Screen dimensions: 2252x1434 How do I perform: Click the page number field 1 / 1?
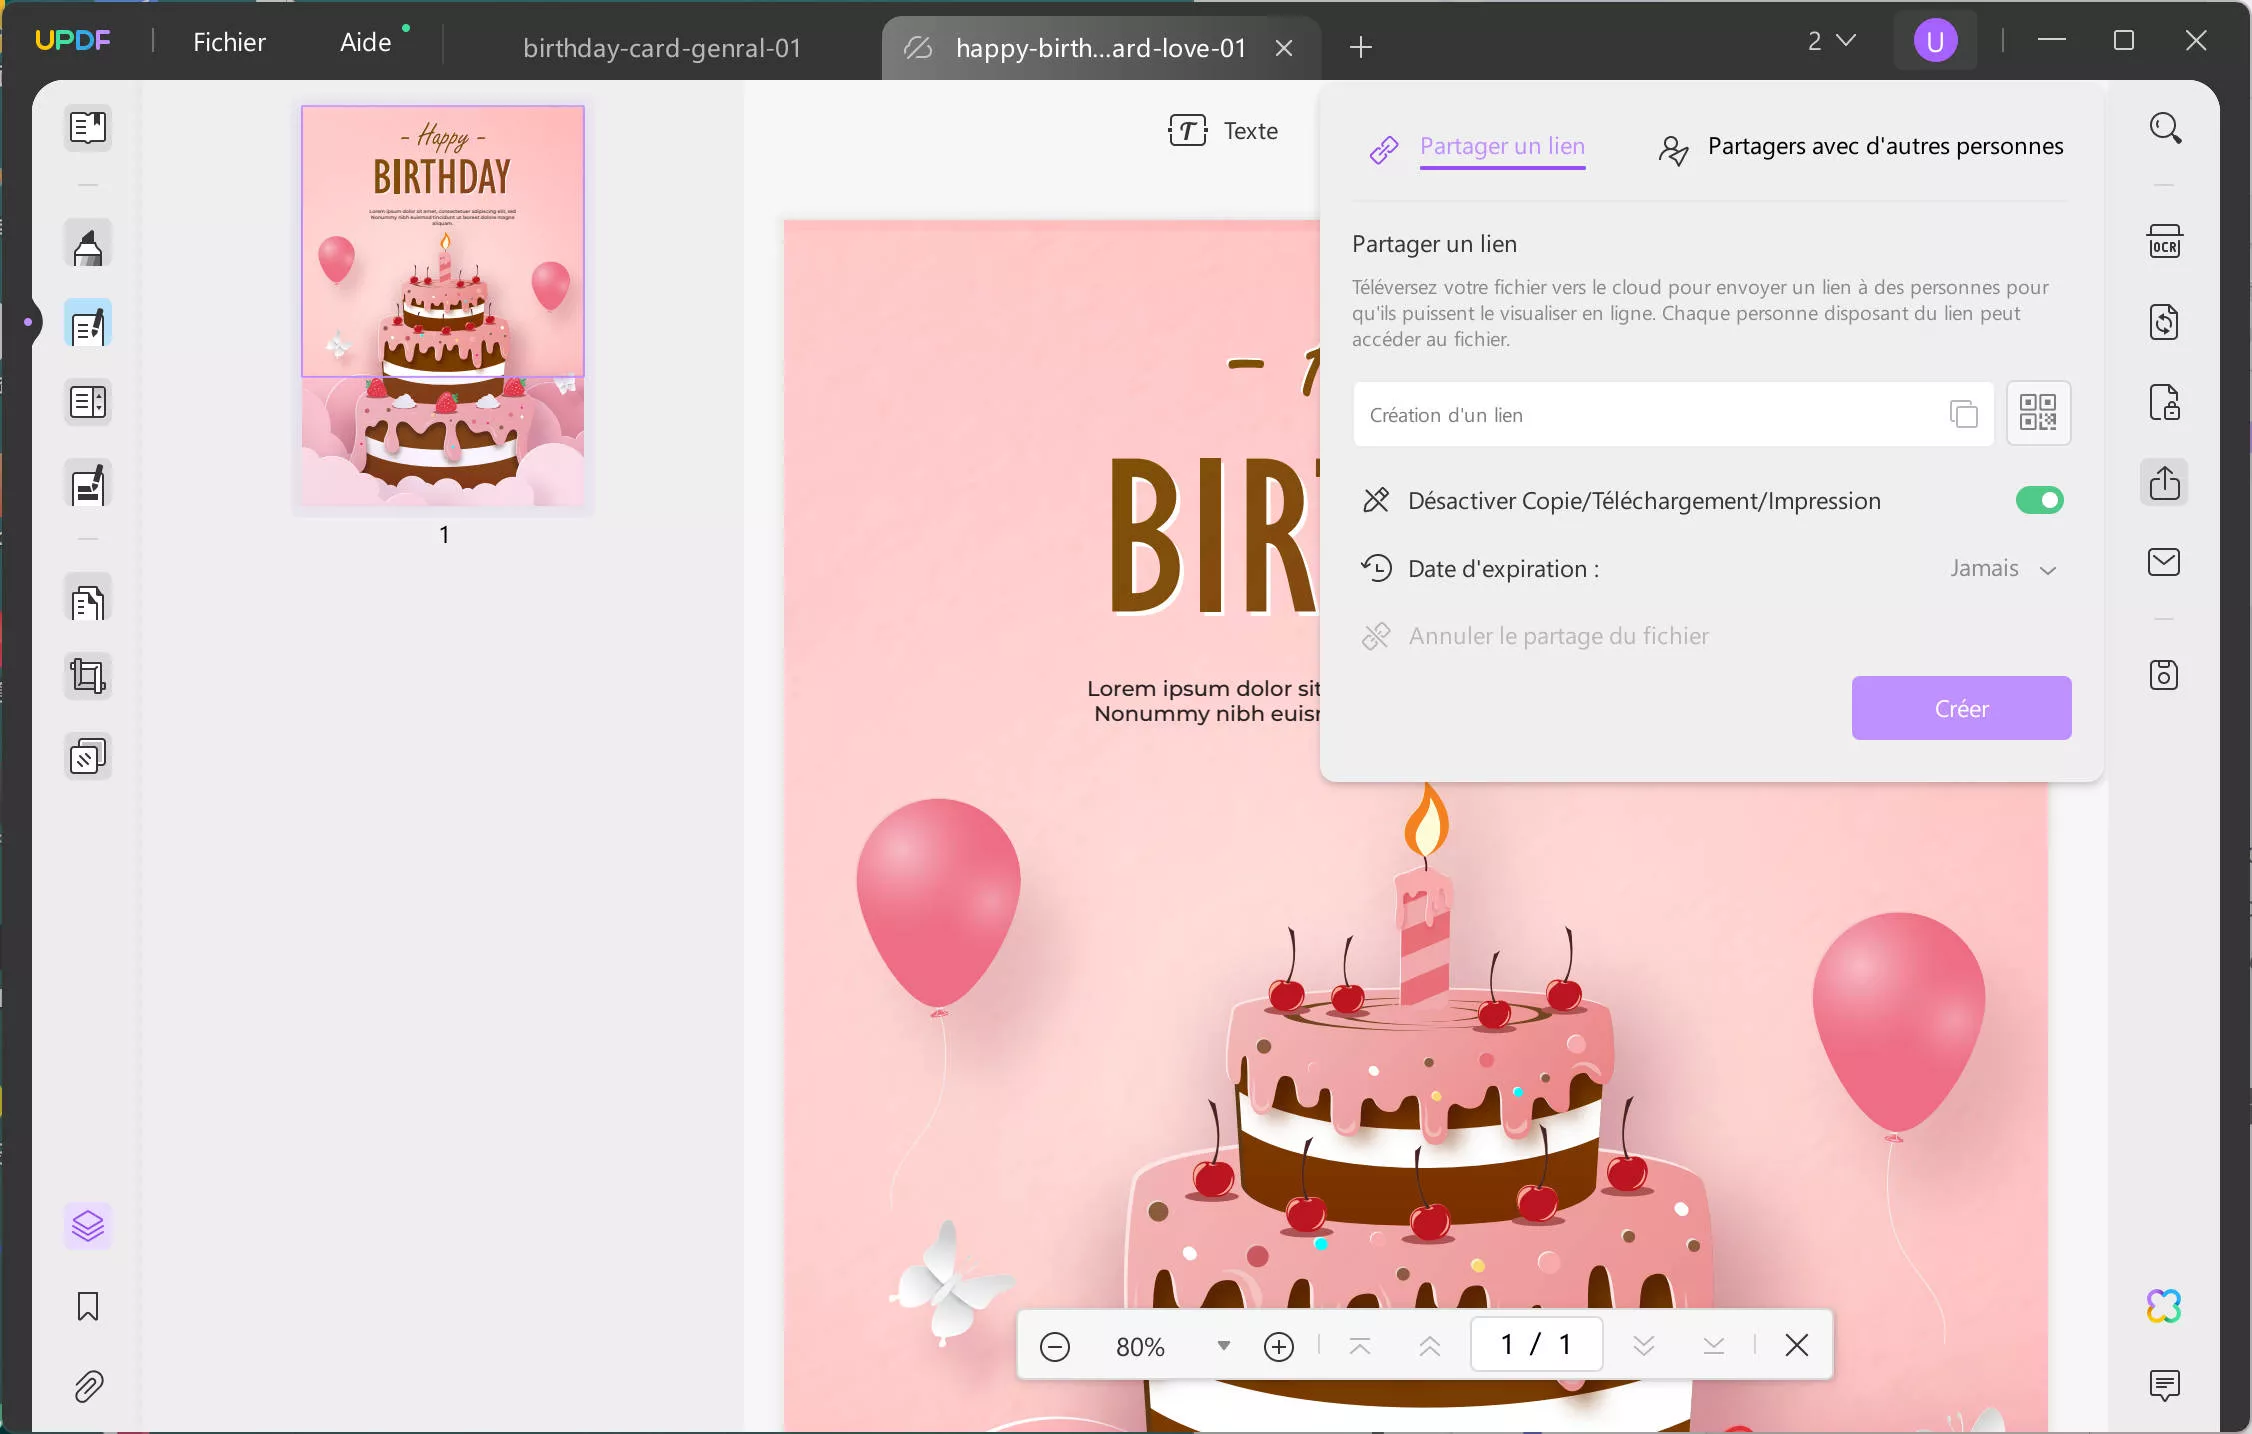(1536, 1344)
